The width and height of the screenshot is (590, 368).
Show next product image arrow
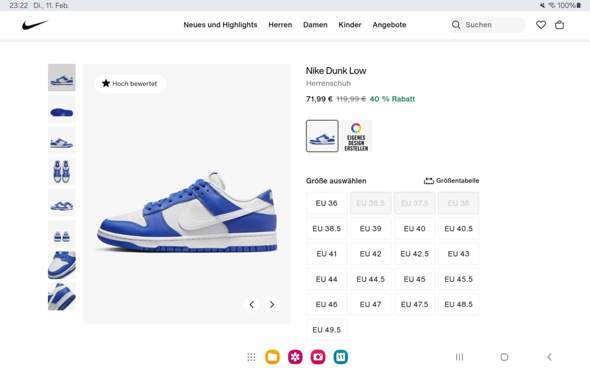coord(272,304)
